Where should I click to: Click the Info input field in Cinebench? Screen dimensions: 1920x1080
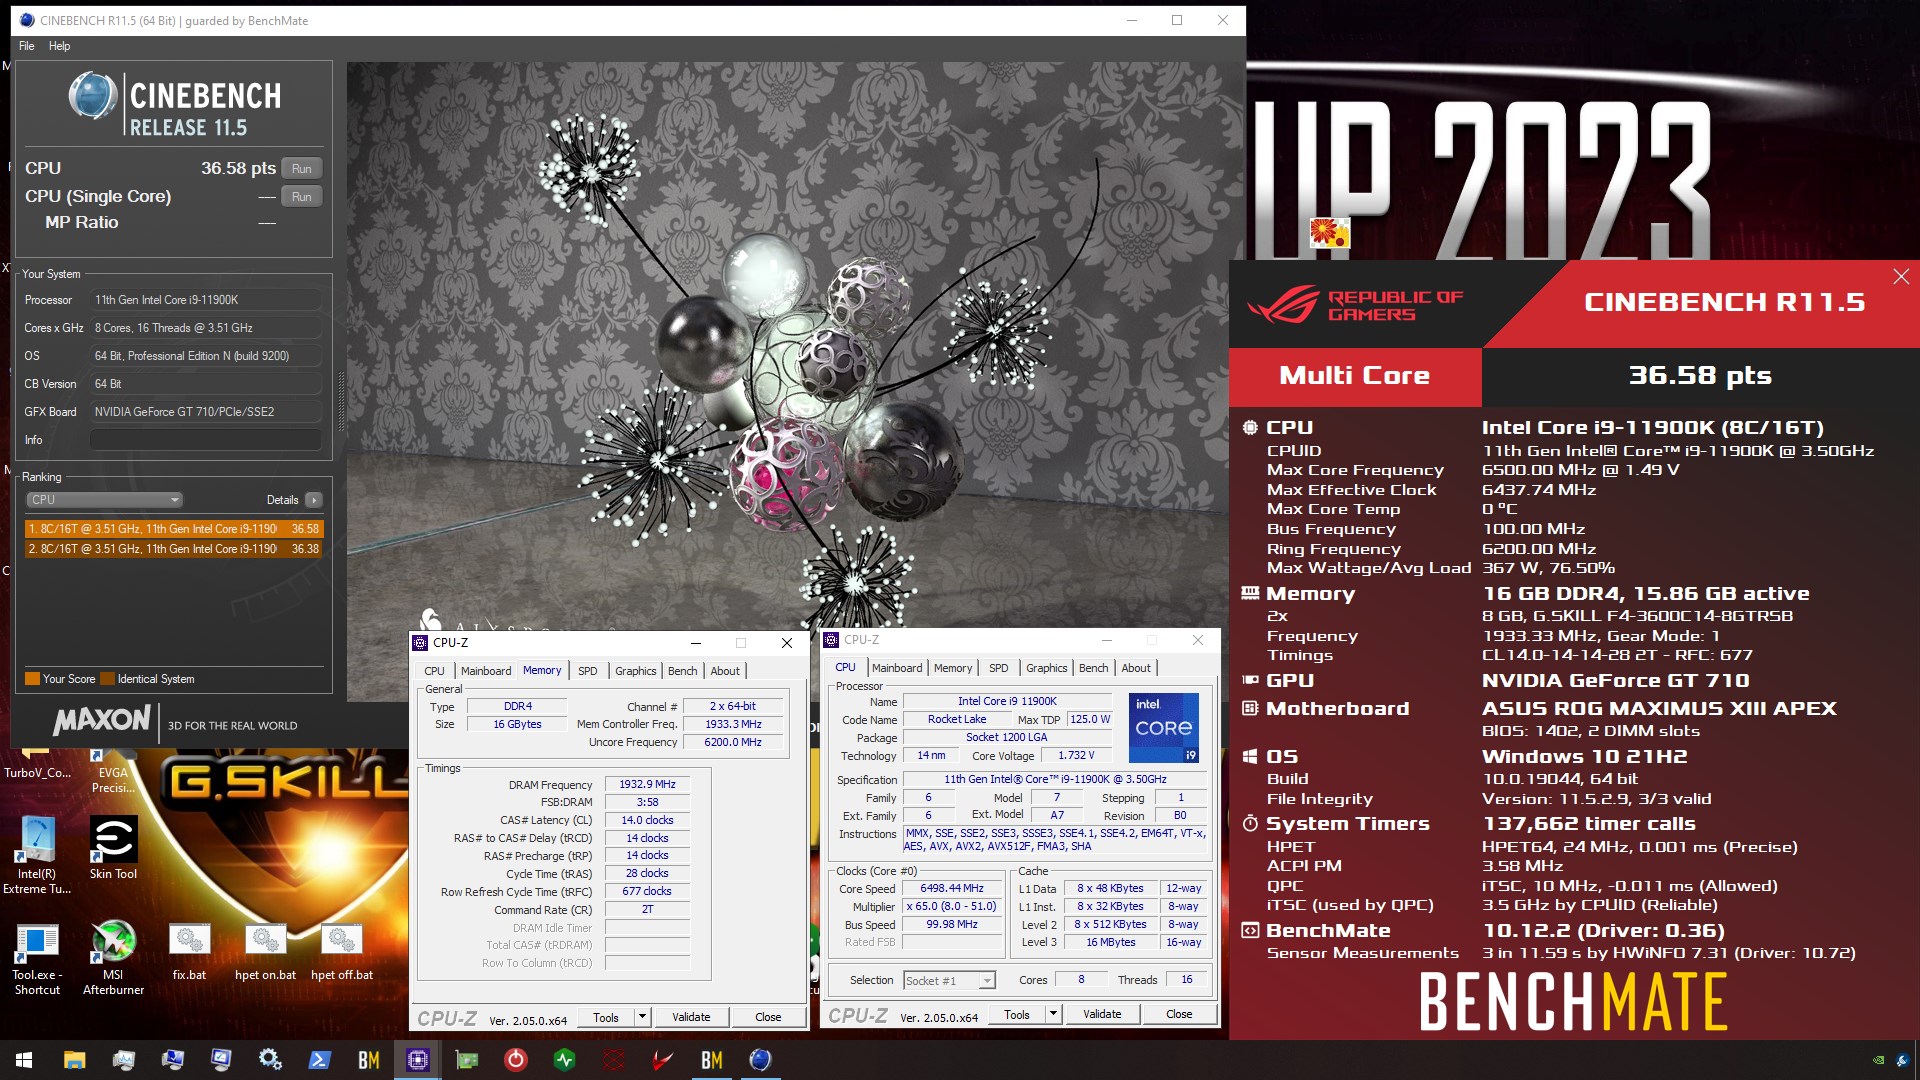coord(206,440)
